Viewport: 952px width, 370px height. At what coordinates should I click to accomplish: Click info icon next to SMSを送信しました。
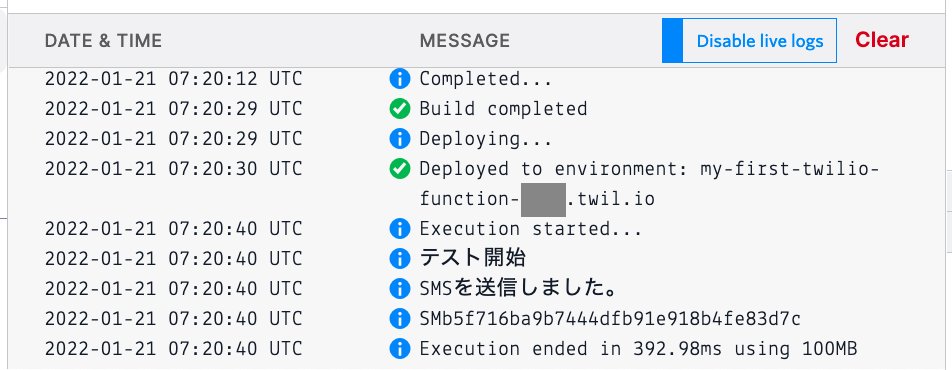399,289
